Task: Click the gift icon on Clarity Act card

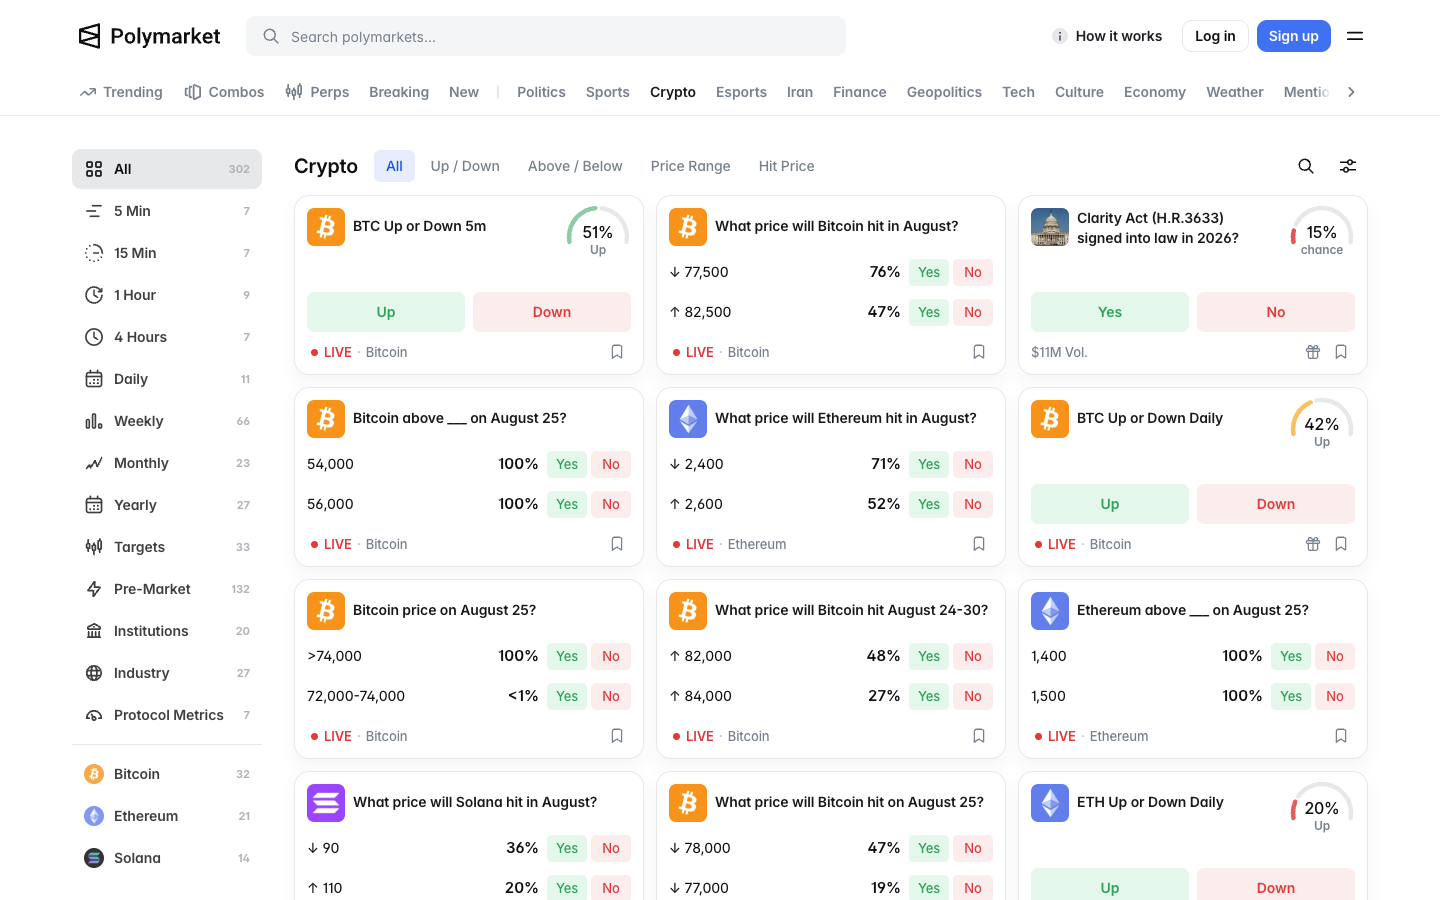Action: click(1313, 352)
